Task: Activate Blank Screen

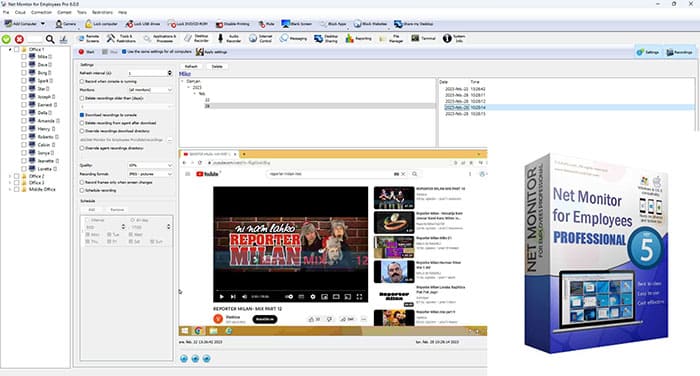Action: tap(296, 24)
